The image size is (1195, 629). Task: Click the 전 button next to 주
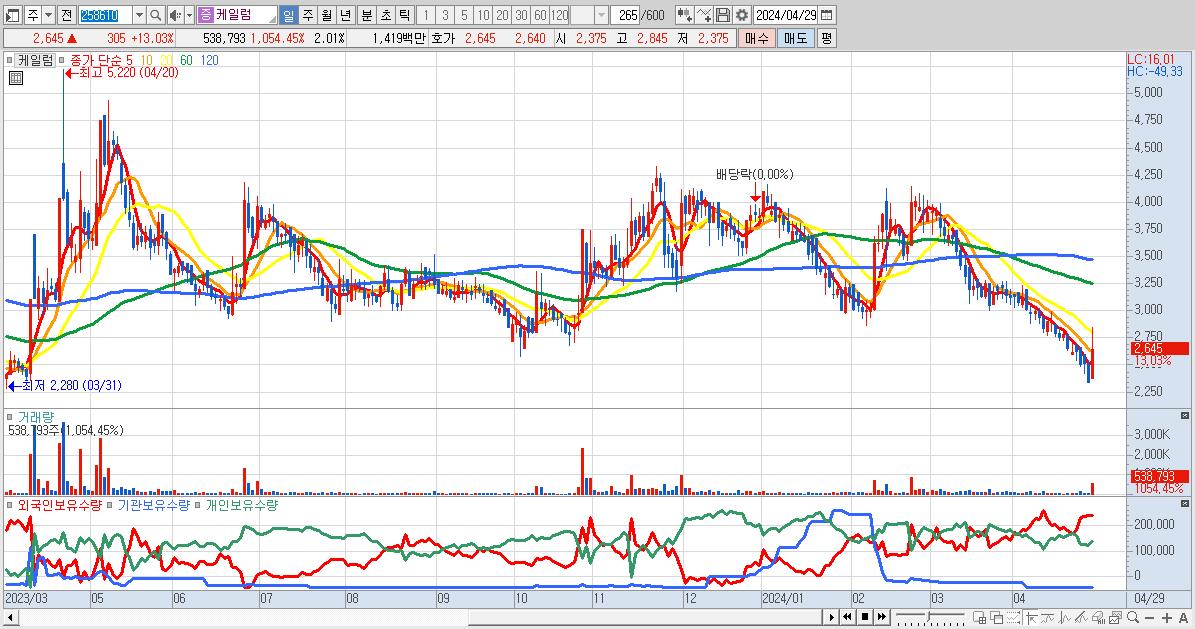pyautogui.click(x=66, y=14)
